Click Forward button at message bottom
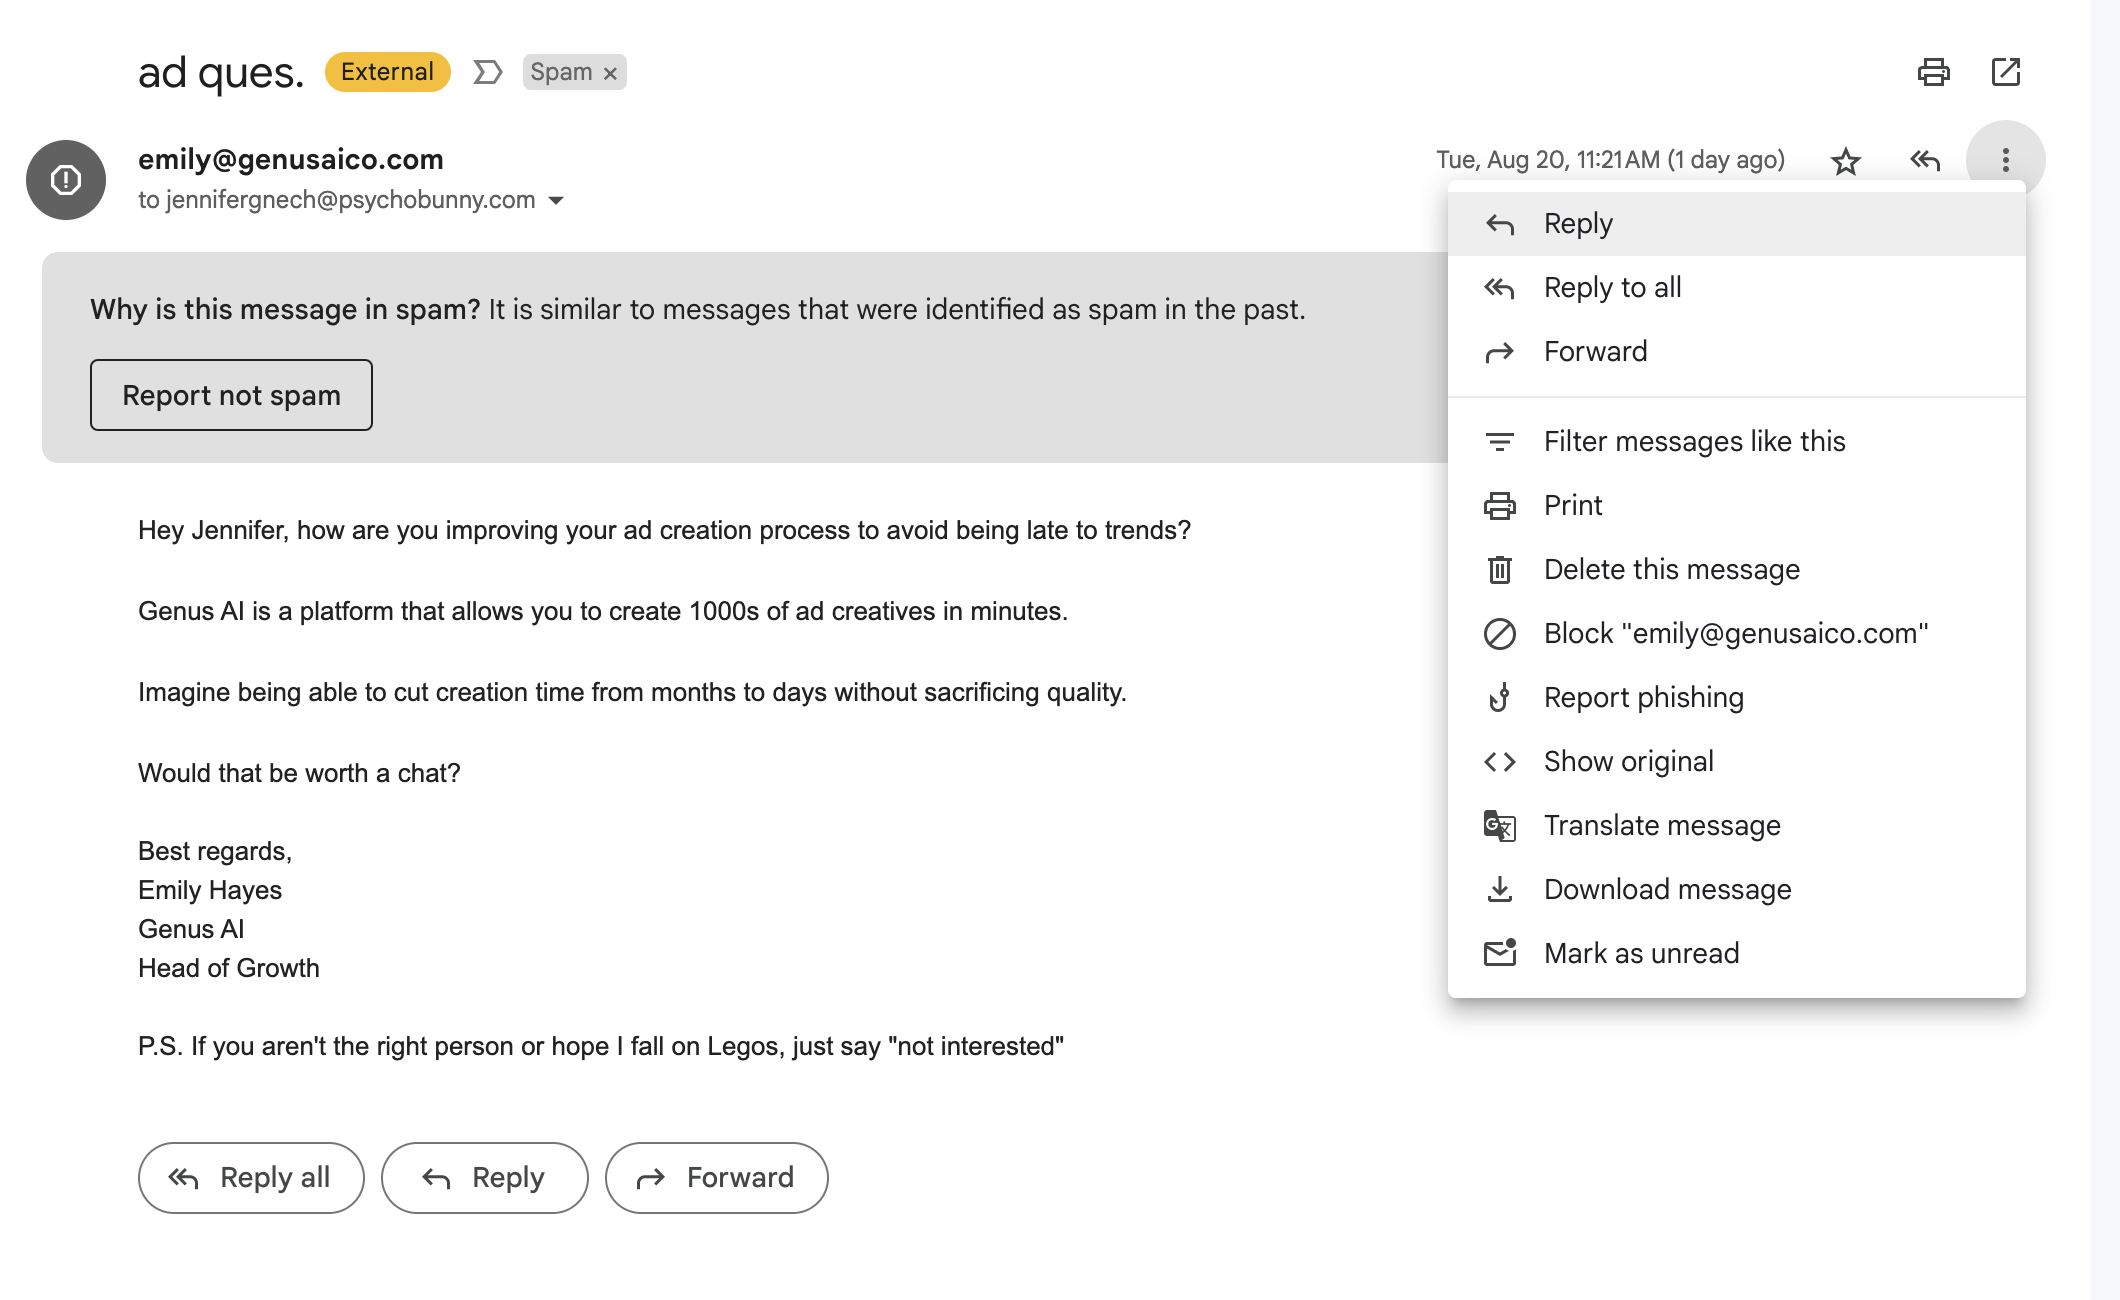 click(716, 1178)
